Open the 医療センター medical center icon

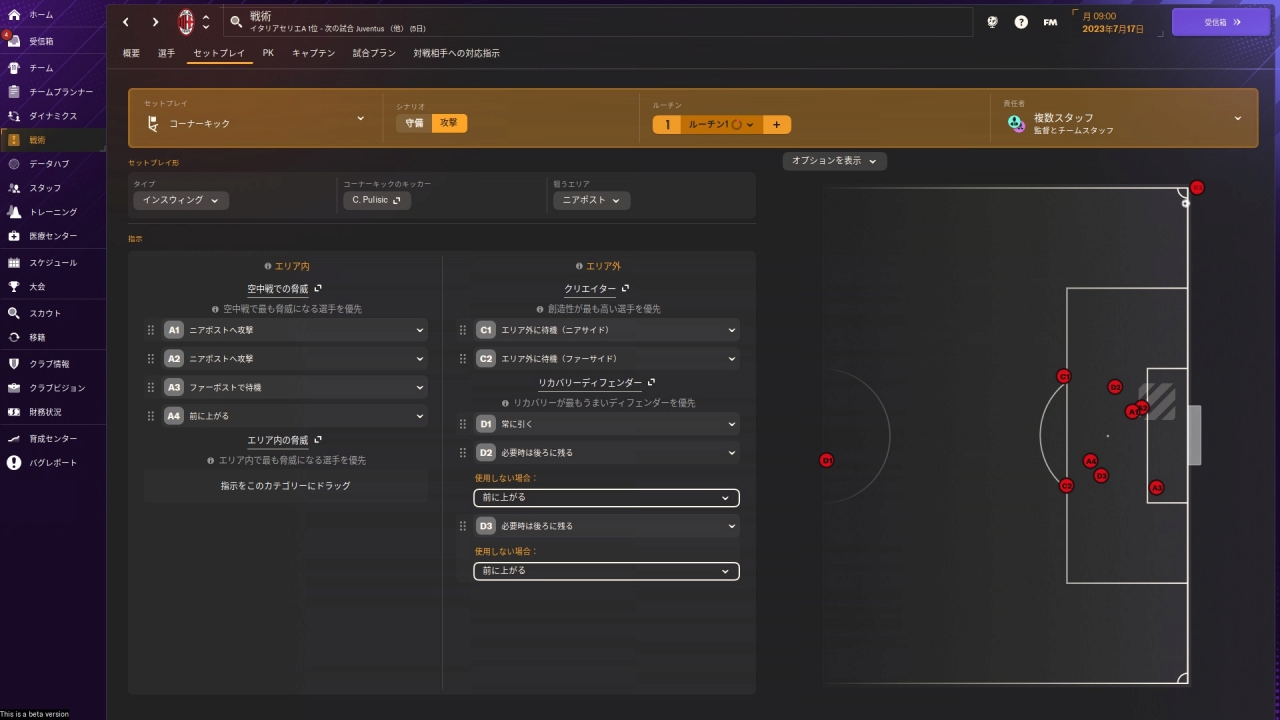point(14,236)
